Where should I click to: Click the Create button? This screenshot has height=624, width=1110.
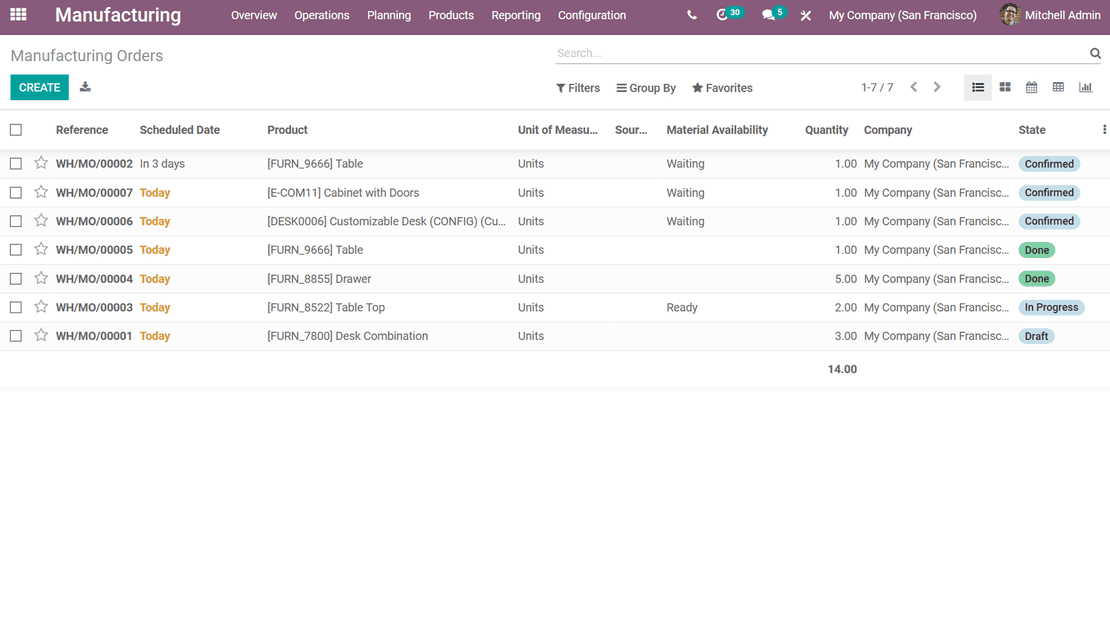(40, 87)
